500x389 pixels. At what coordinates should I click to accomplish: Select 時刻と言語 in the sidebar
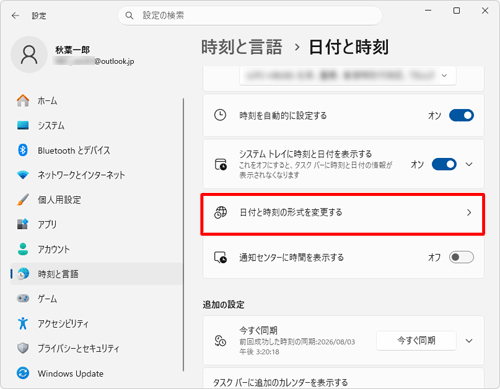97,274
